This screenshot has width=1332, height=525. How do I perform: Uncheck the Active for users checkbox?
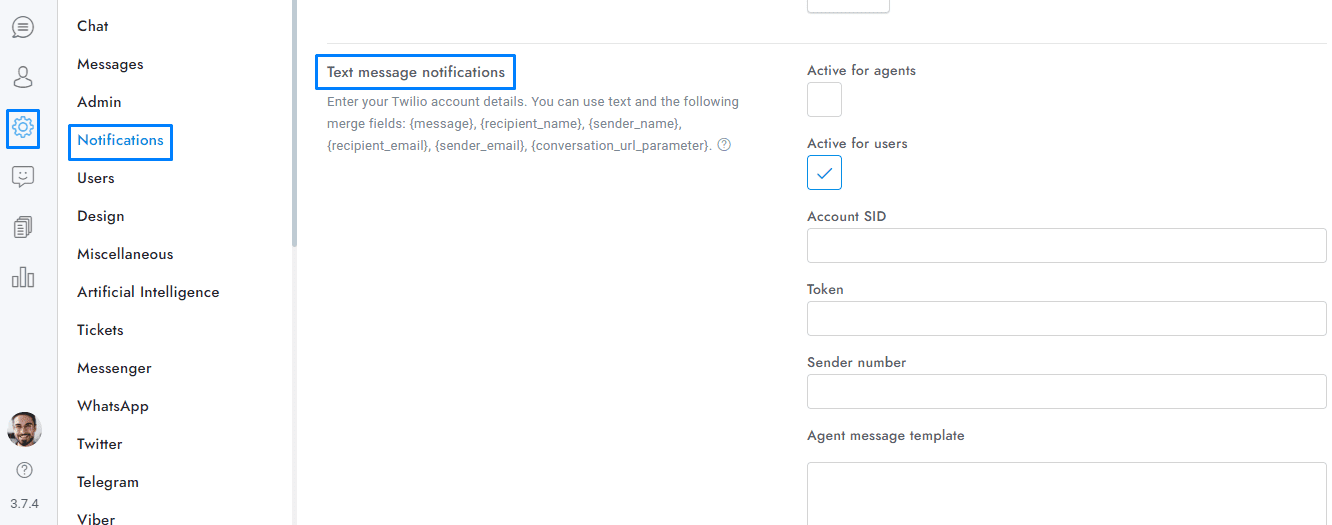tap(824, 173)
